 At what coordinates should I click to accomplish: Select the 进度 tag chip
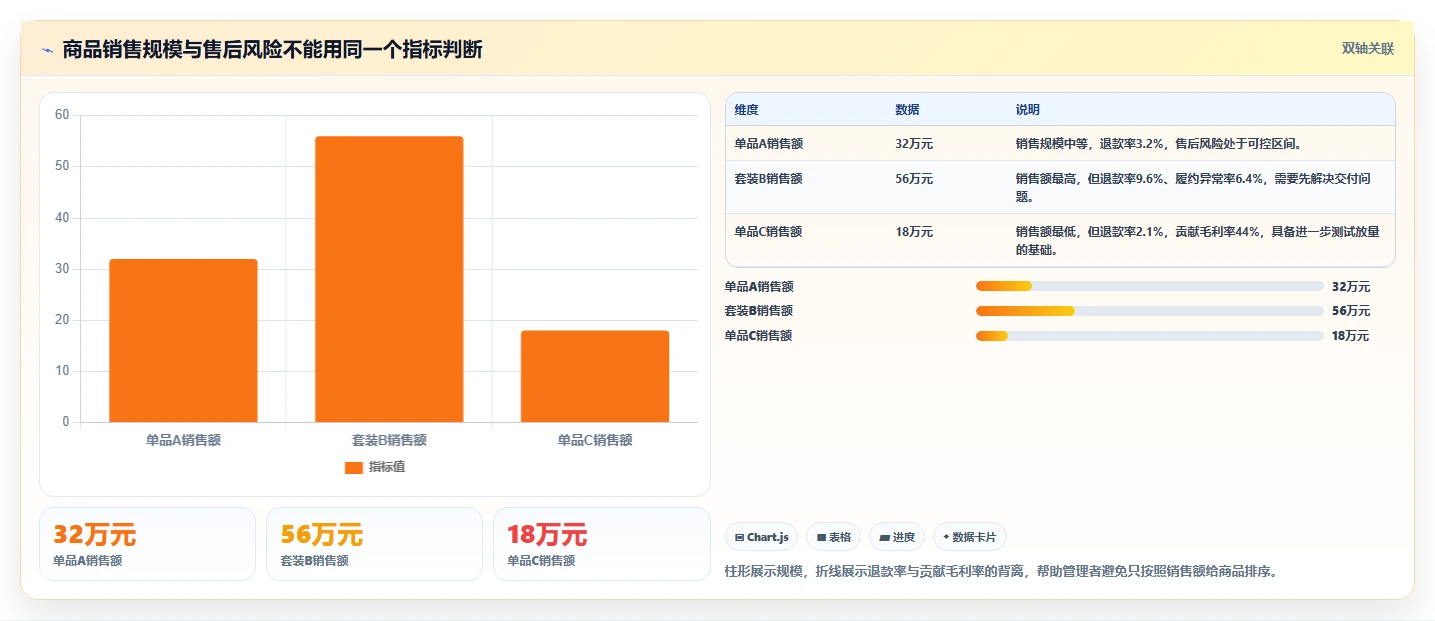[x=897, y=537]
